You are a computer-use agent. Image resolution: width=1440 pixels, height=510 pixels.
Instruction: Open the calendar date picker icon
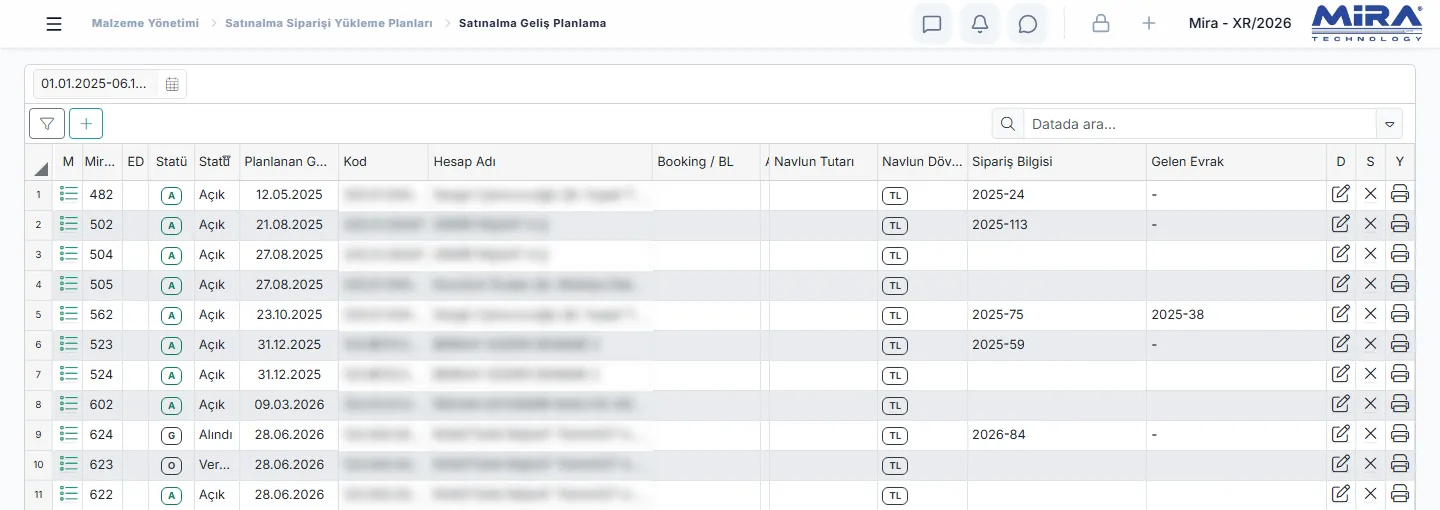tap(172, 84)
